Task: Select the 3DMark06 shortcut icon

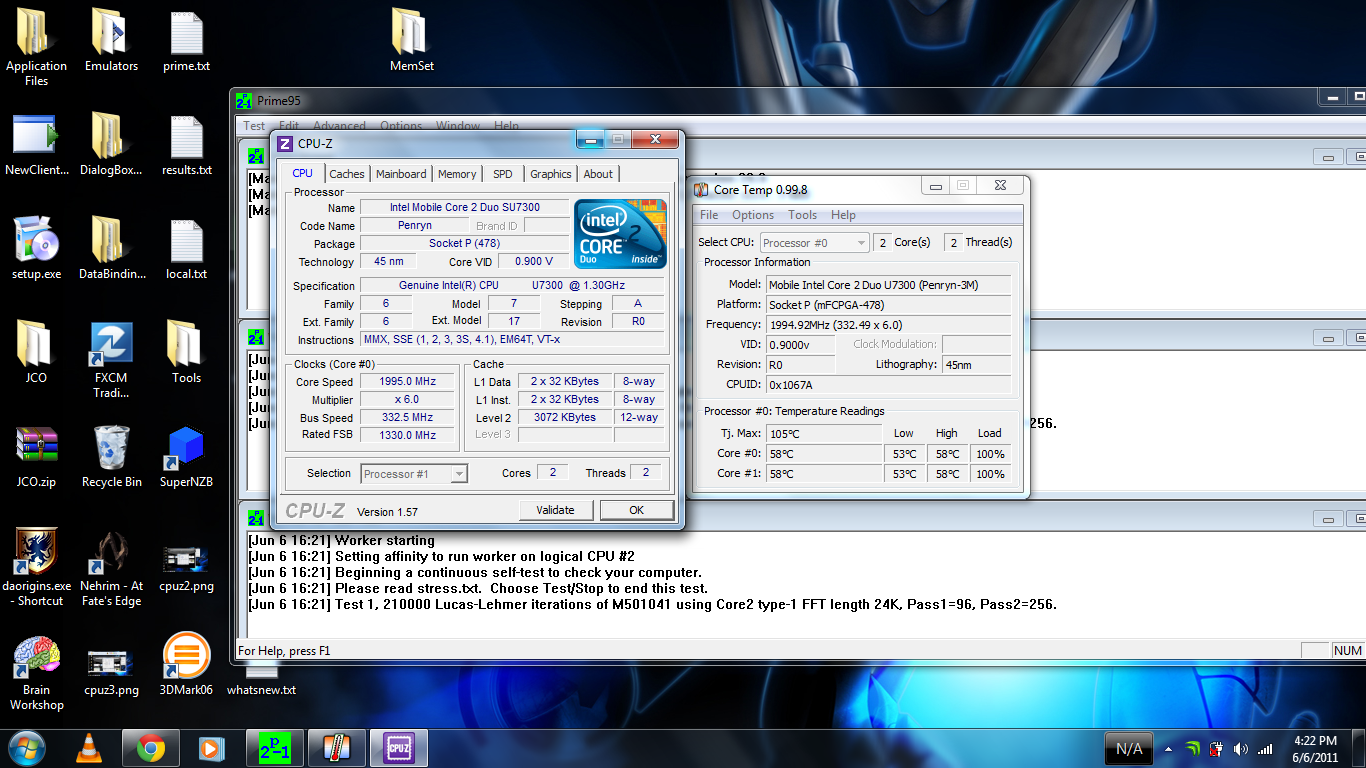Action: (x=187, y=664)
